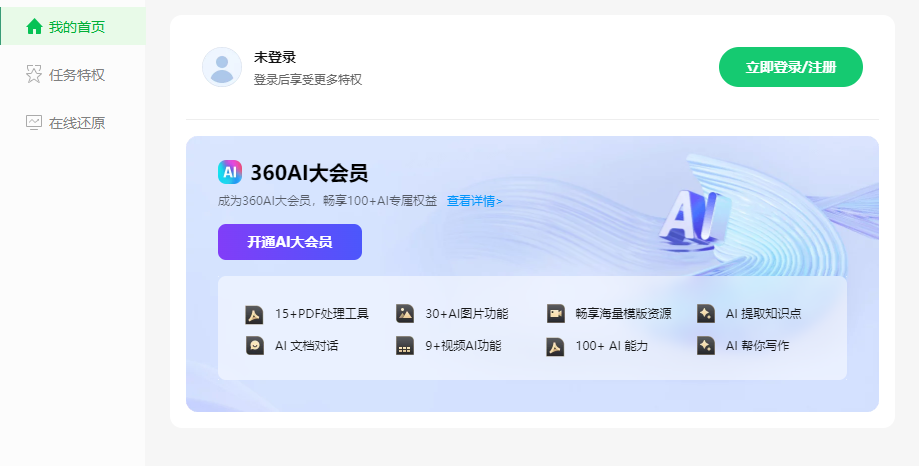Click the 在线还原 monitor icon
This screenshot has height=466, width=919.
click(x=34, y=122)
